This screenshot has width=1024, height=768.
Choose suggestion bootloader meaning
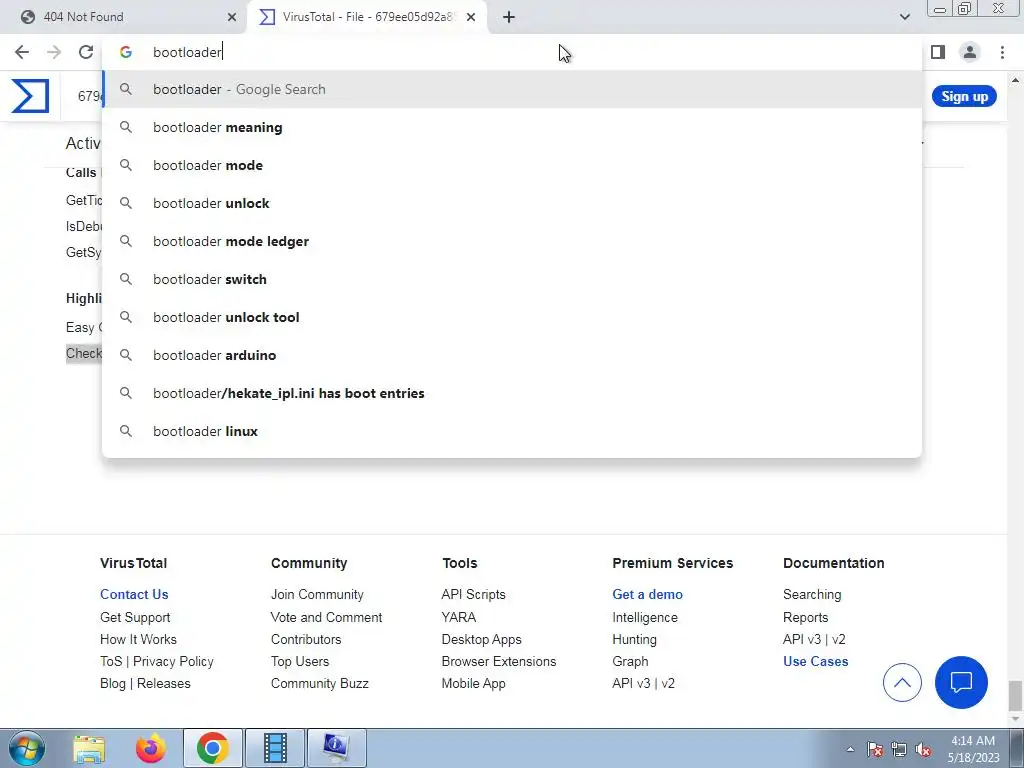(x=512, y=127)
